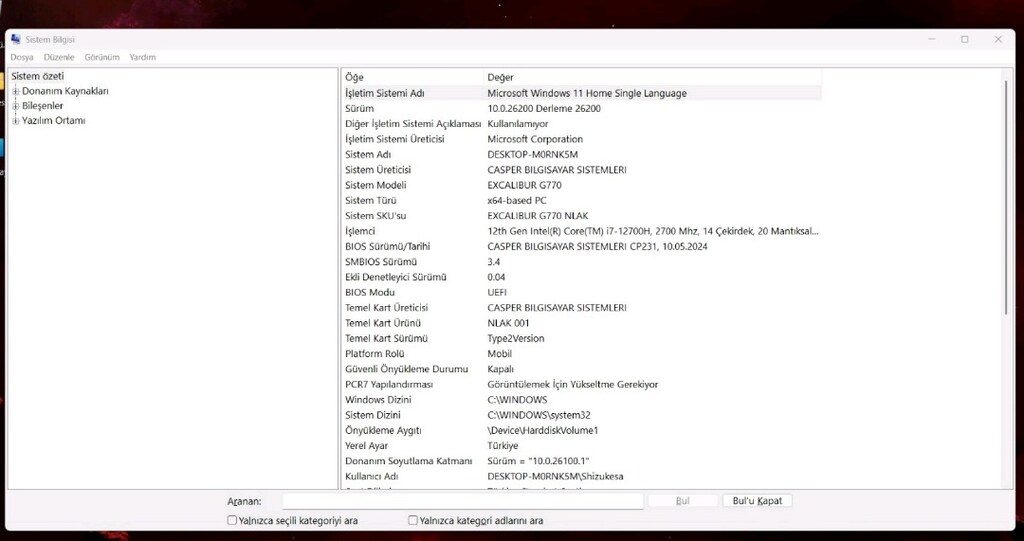Click the Değer column header
1024x541 pixels.
[653, 77]
